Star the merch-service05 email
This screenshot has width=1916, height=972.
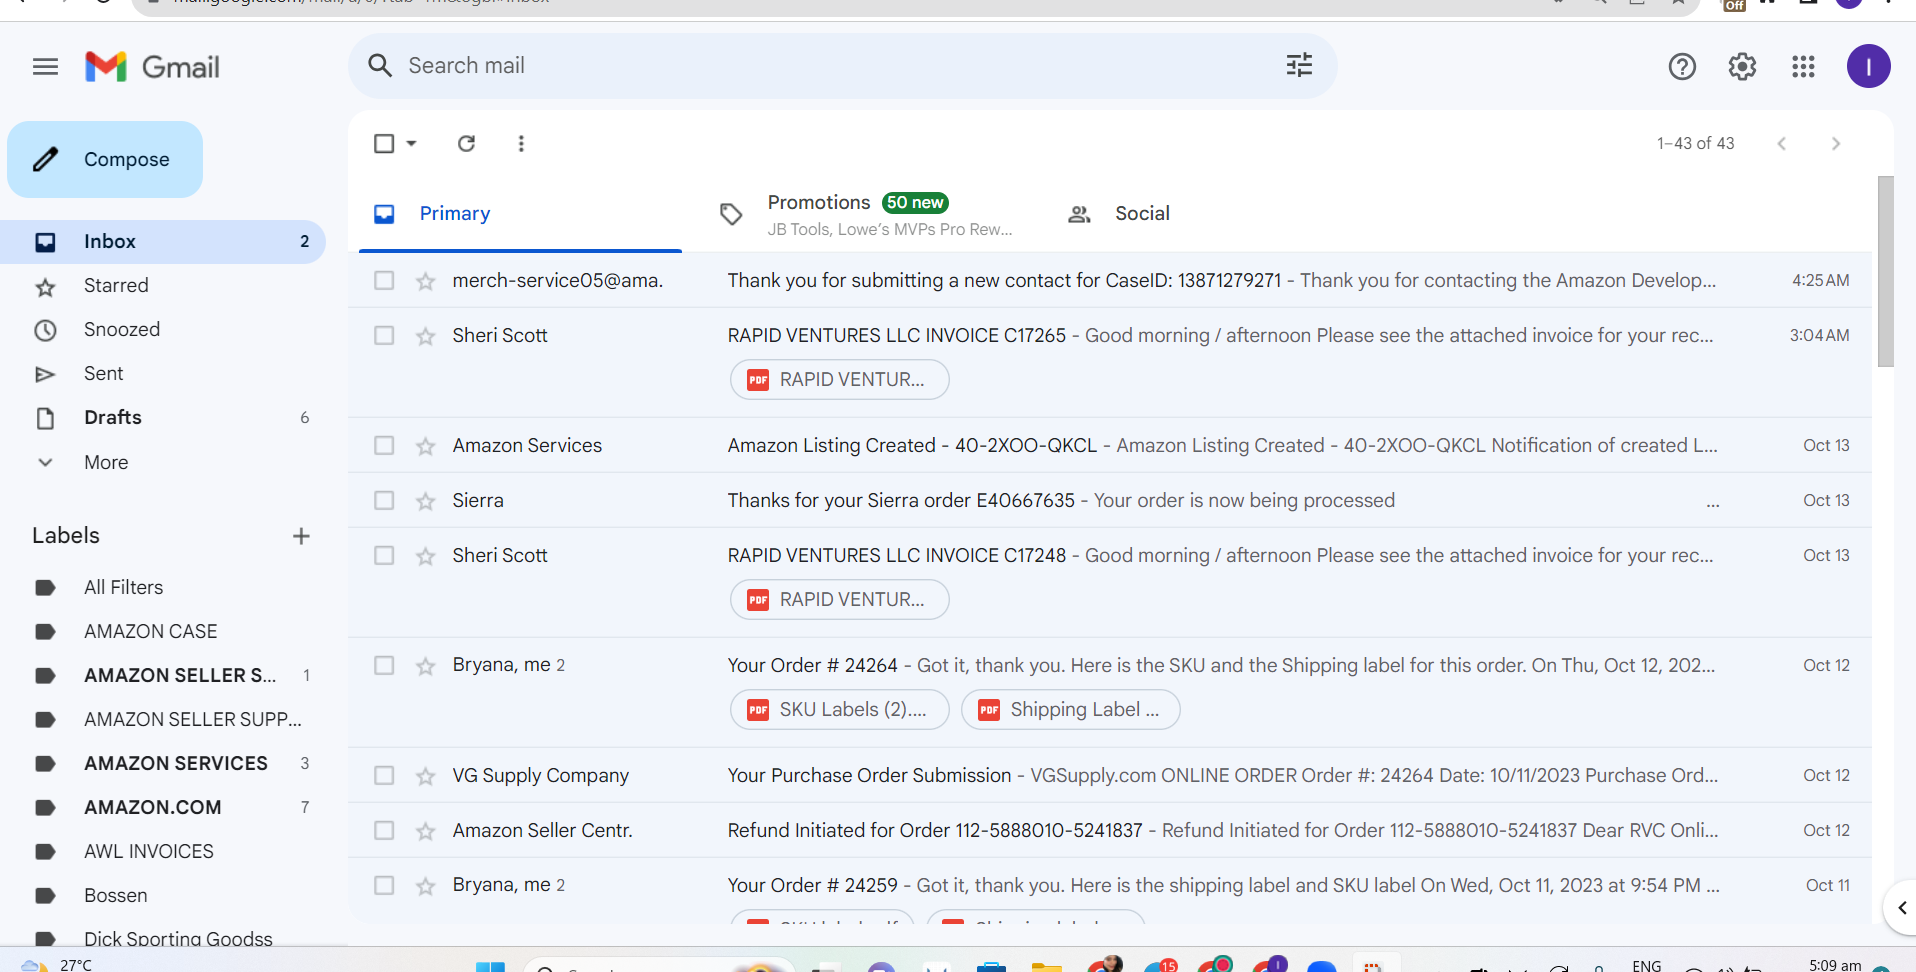(426, 281)
